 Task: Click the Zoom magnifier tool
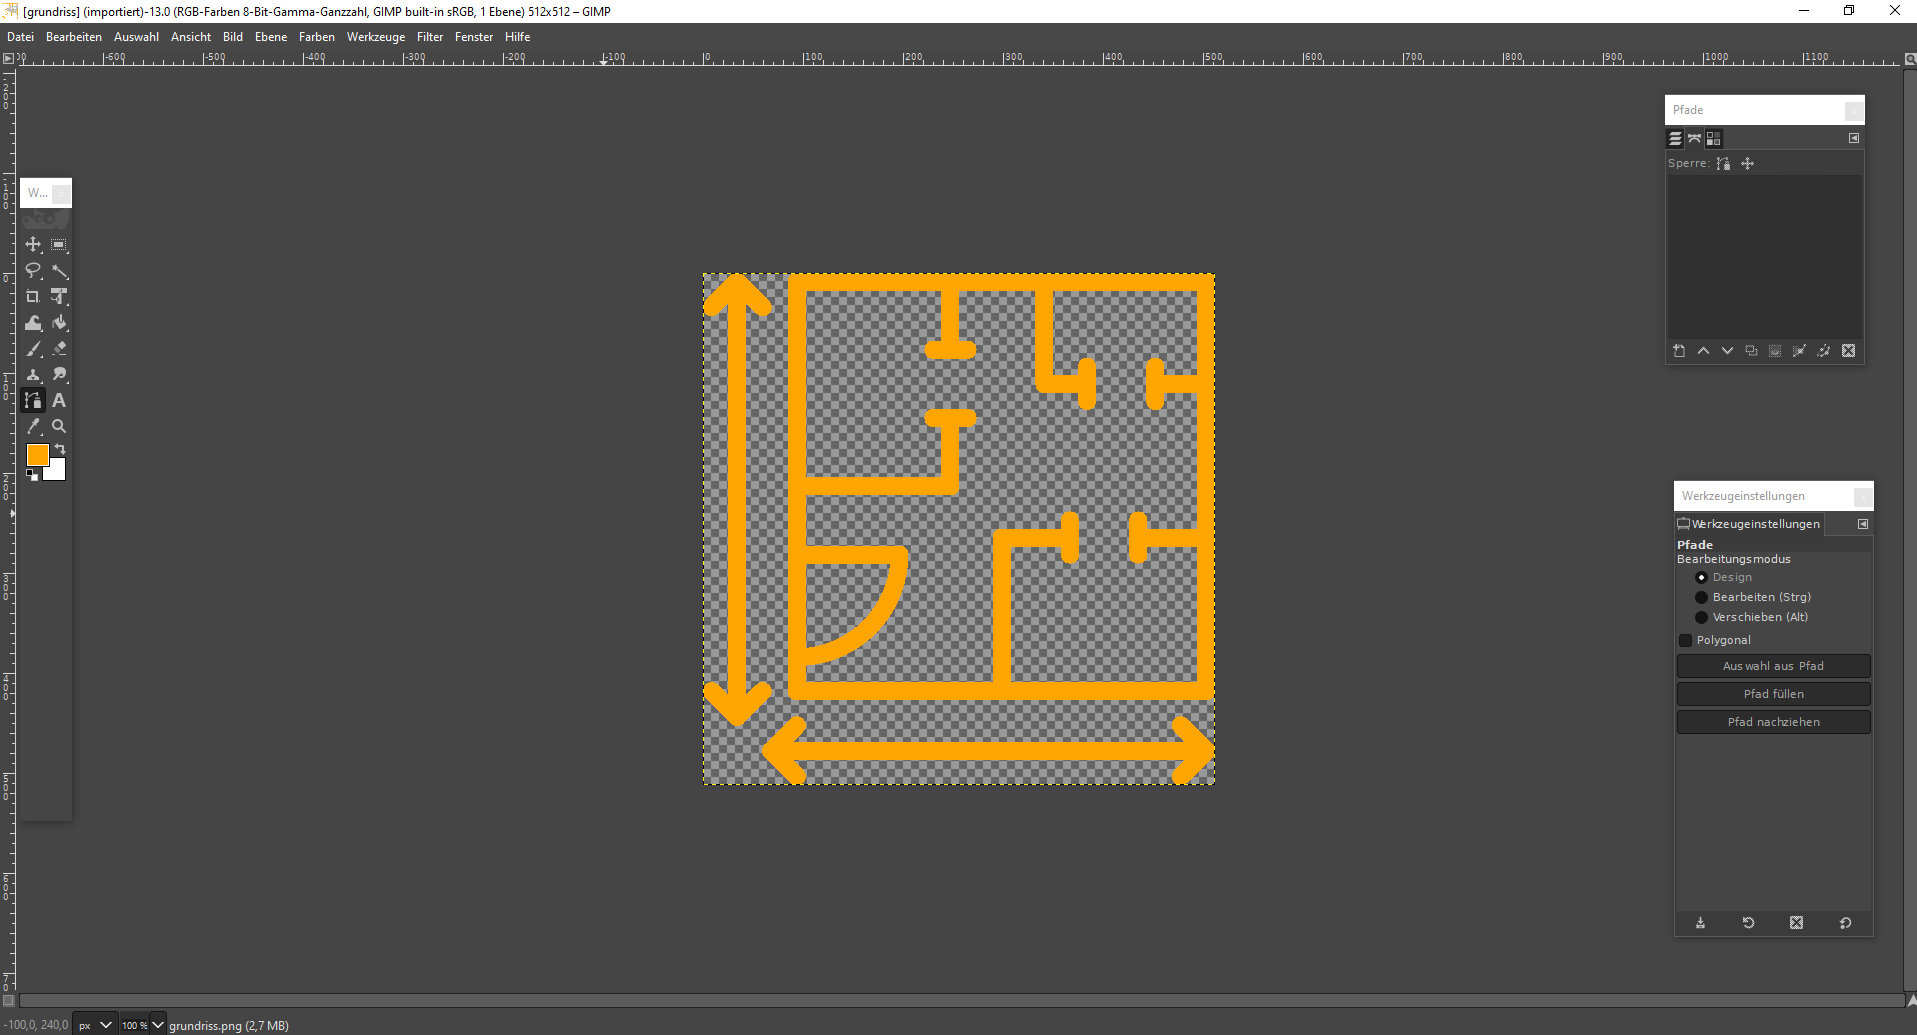[59, 427]
